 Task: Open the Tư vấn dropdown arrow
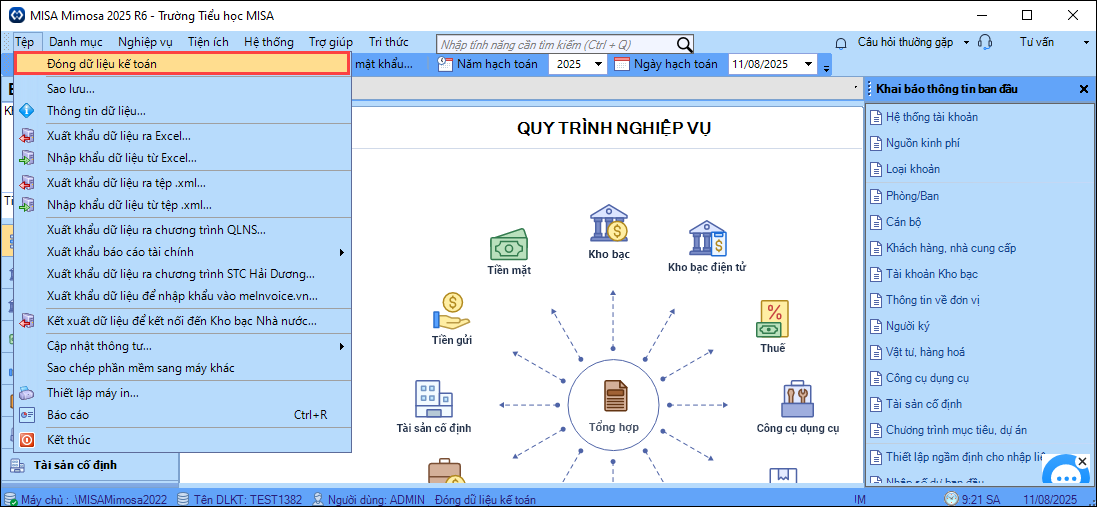1087,43
